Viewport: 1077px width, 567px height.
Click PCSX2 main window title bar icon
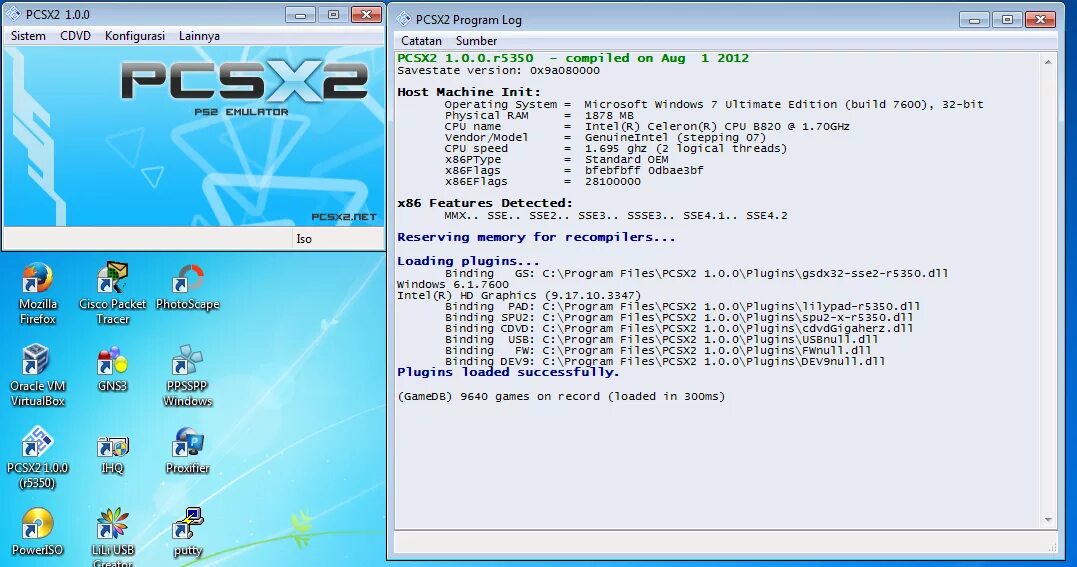(x=13, y=14)
